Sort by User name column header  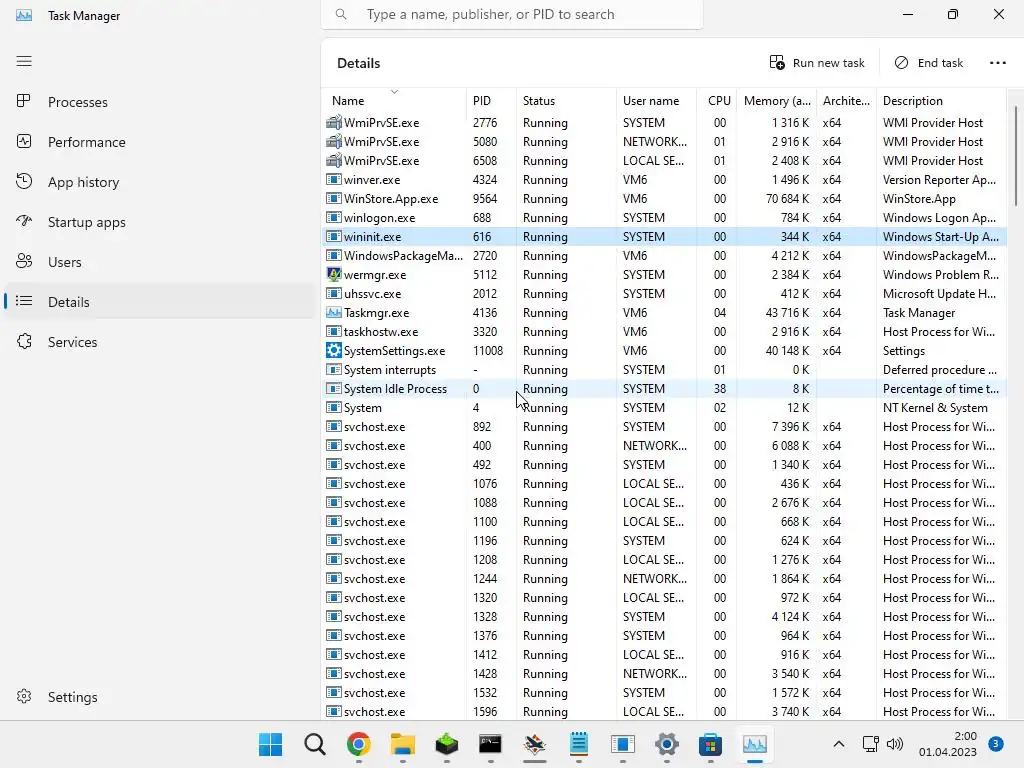(x=656, y=101)
